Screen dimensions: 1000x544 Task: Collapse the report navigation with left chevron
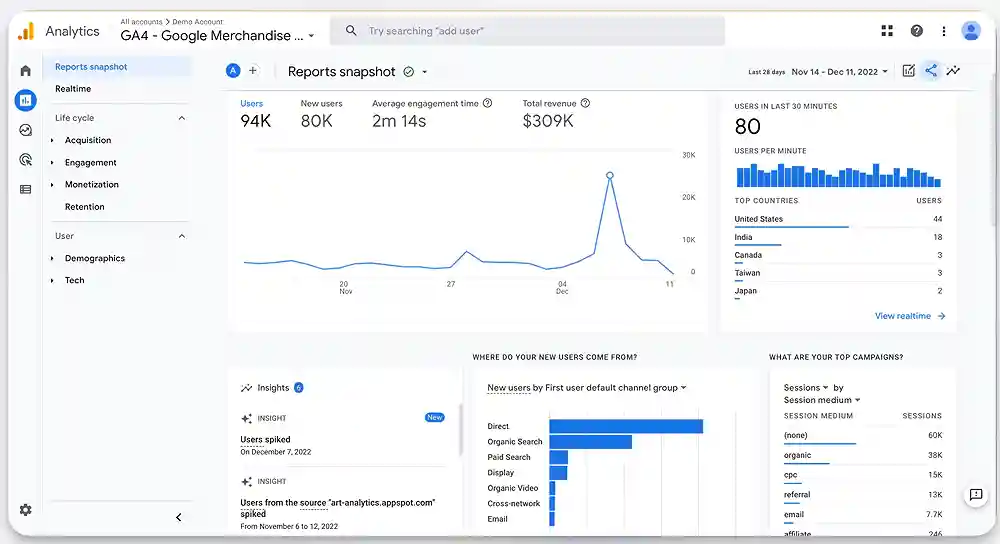tap(179, 517)
